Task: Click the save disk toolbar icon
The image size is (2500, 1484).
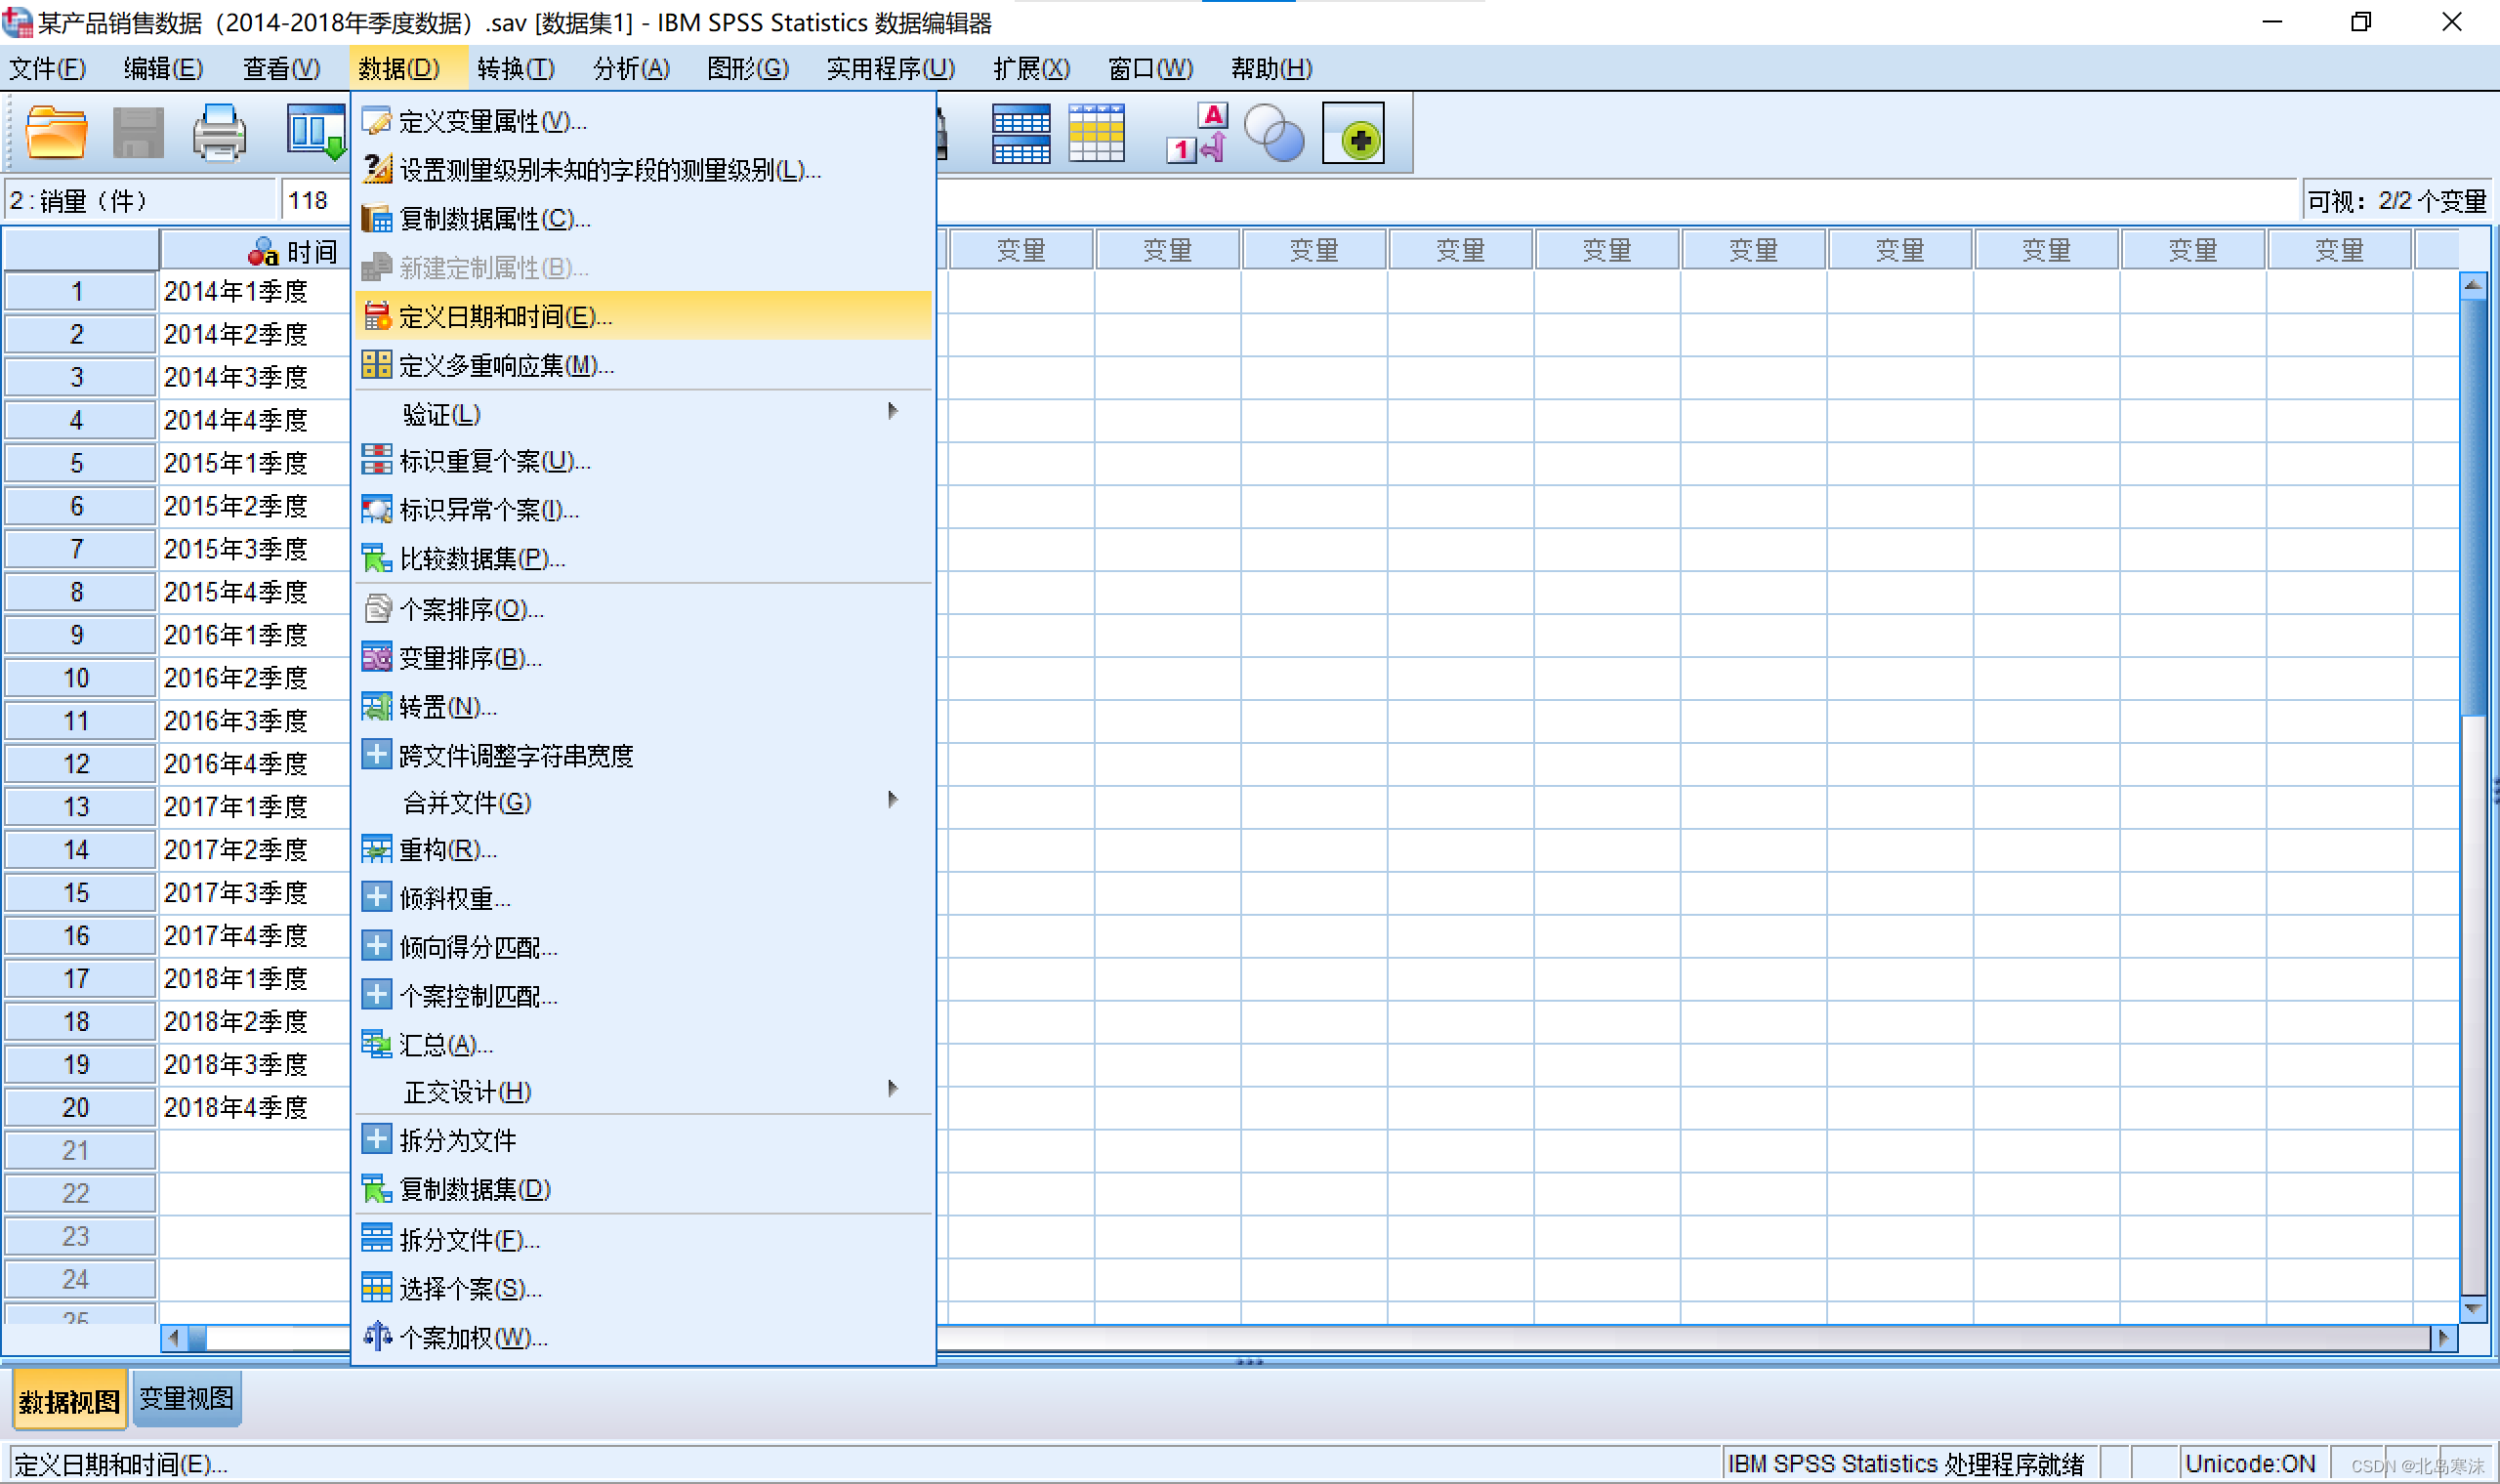Action: (138, 133)
